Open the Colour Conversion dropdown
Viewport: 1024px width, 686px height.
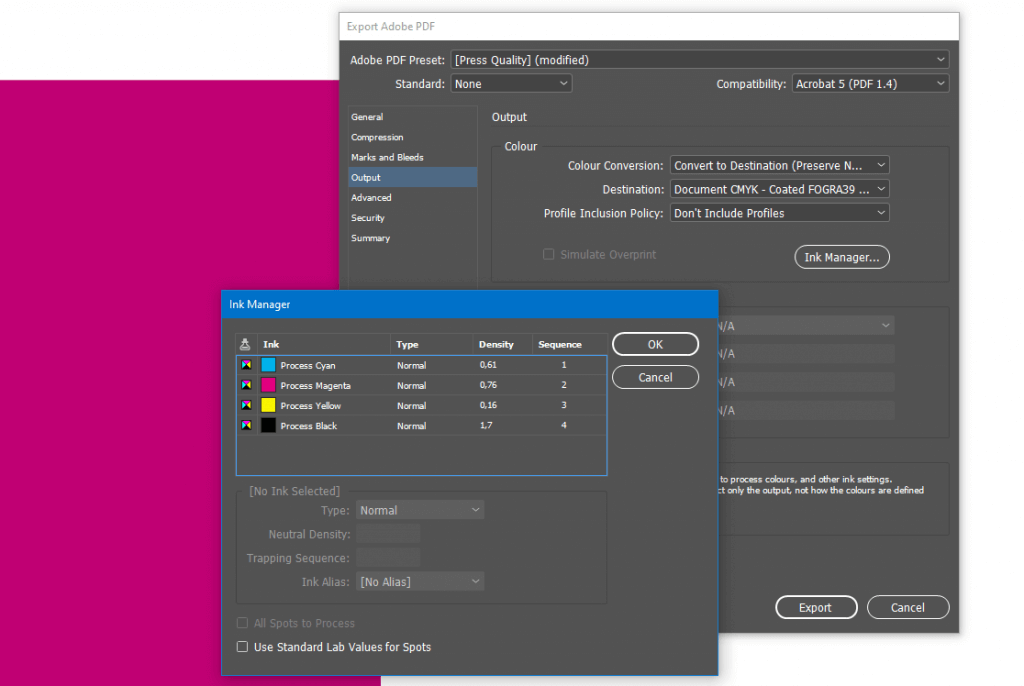pos(779,165)
